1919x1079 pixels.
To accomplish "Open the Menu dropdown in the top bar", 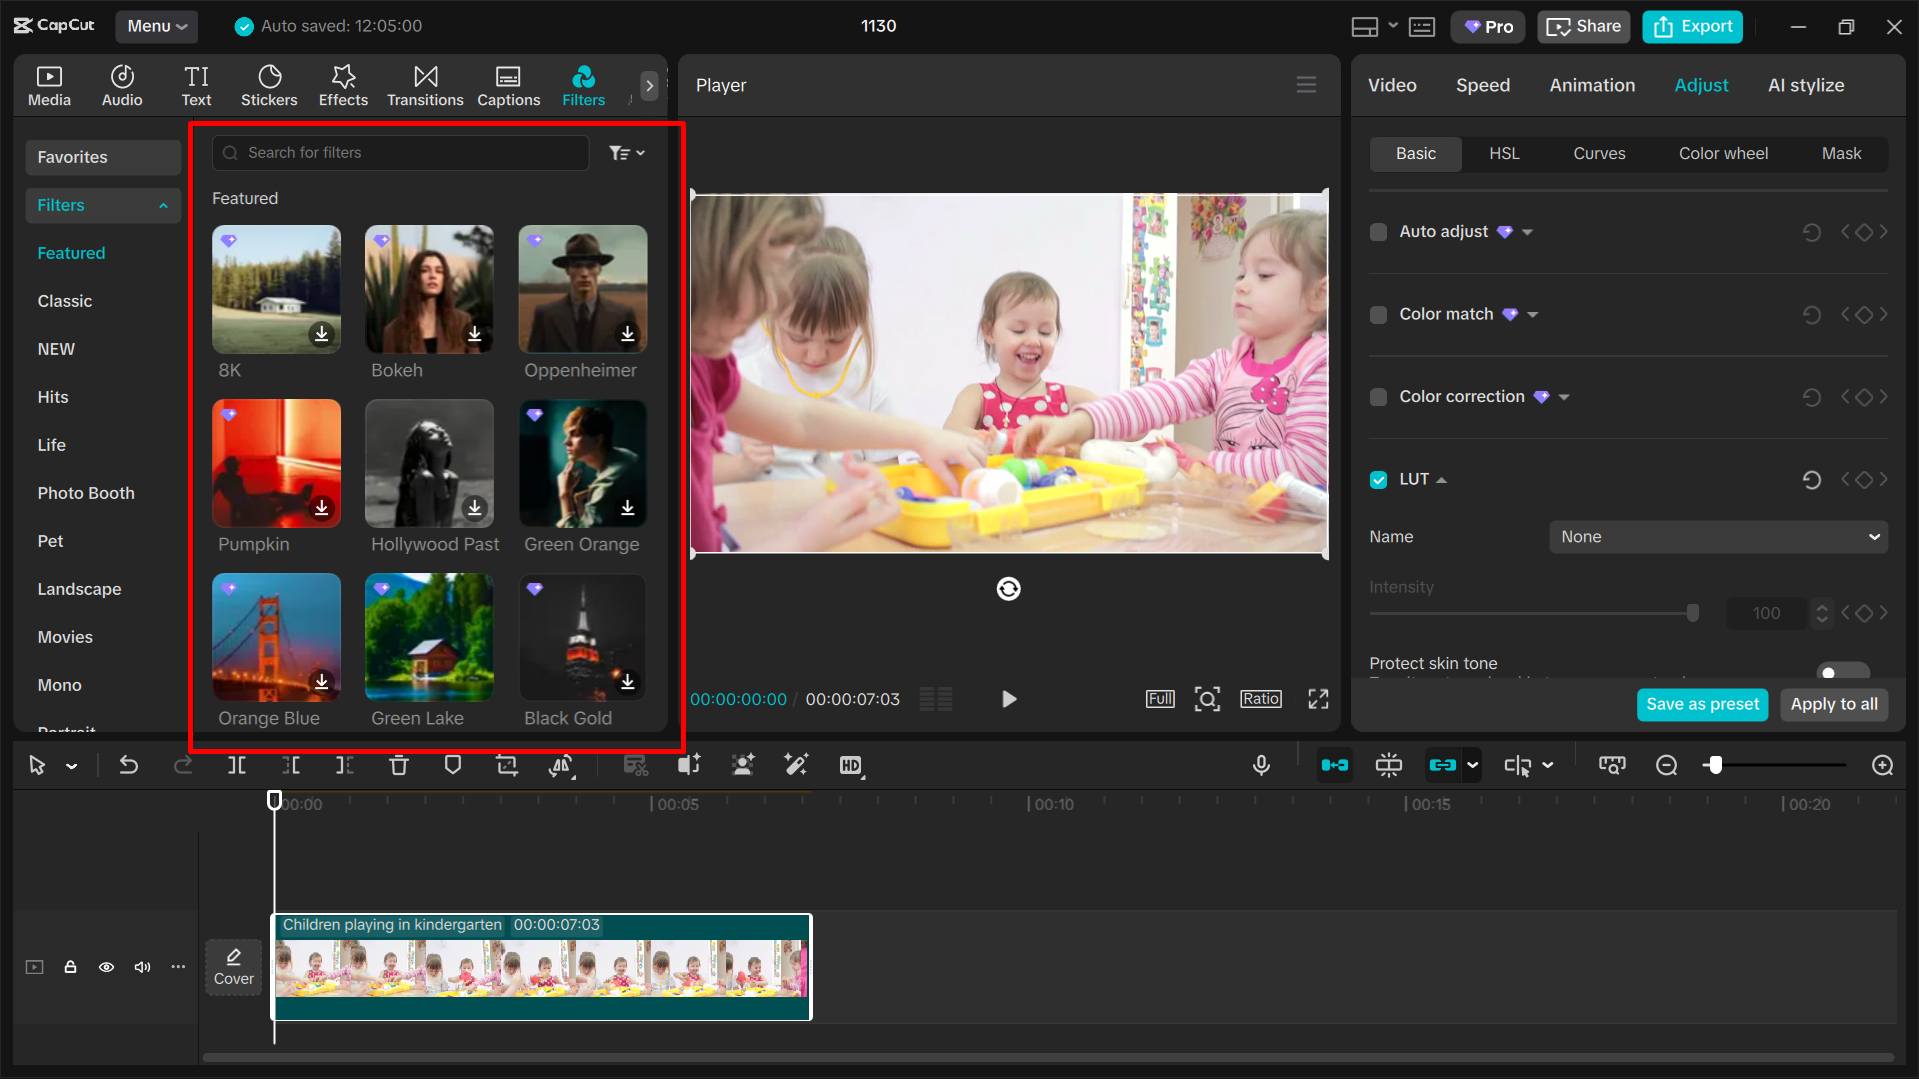I will 156,26.
